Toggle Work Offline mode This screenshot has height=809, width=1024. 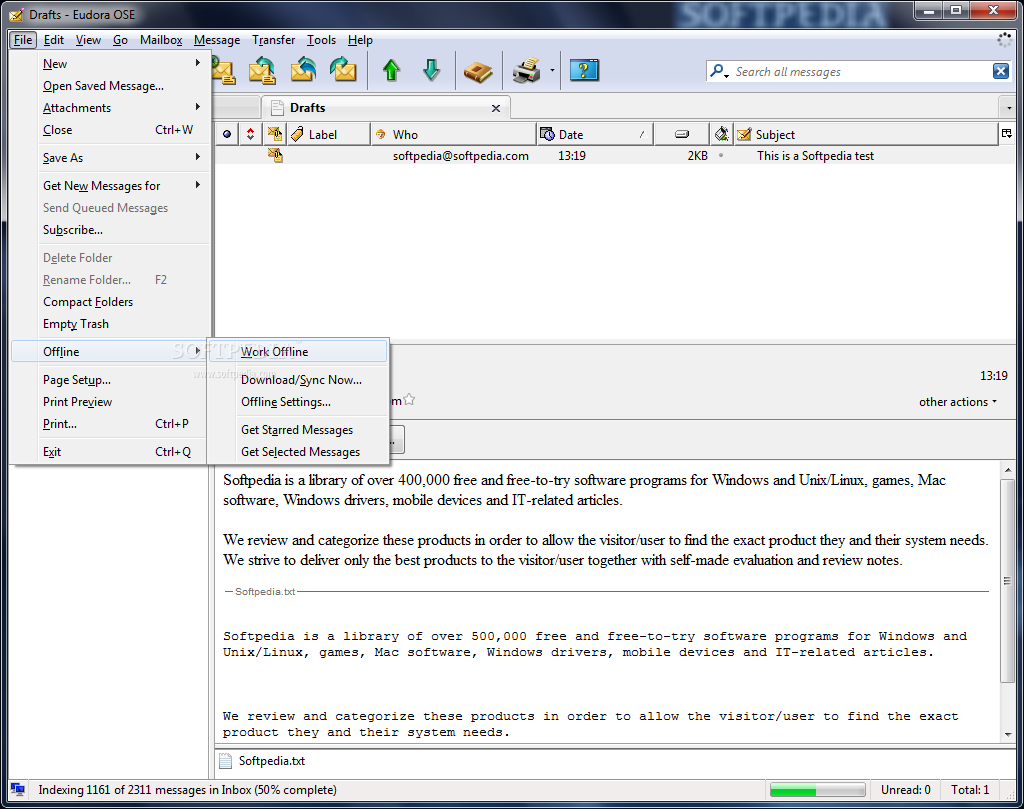298,352
